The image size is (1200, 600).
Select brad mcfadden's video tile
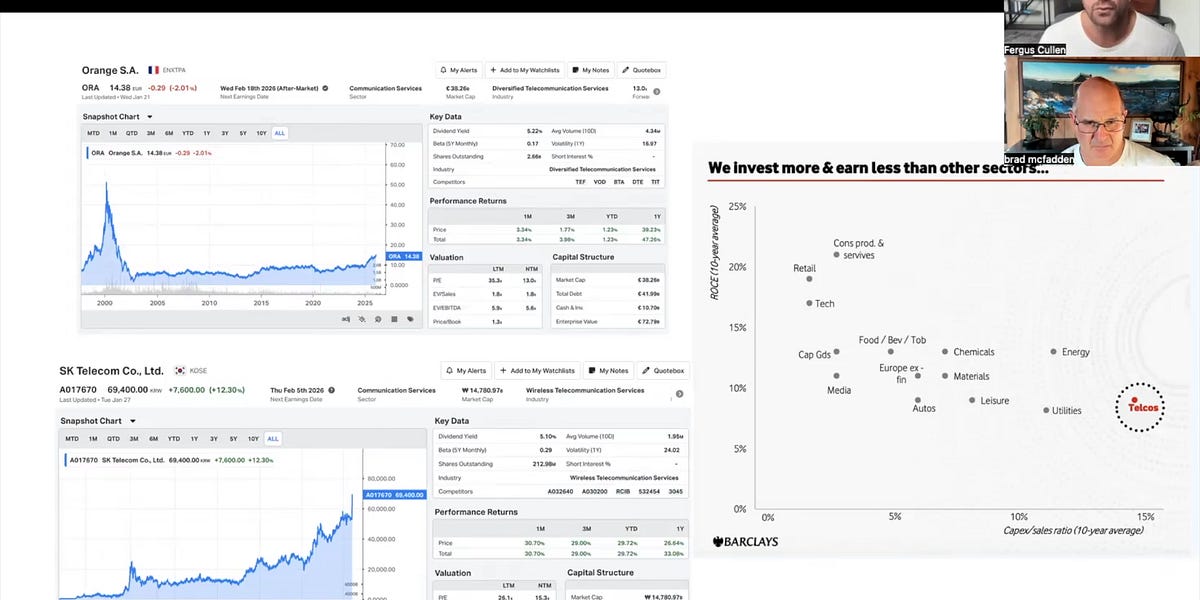coord(1101,110)
